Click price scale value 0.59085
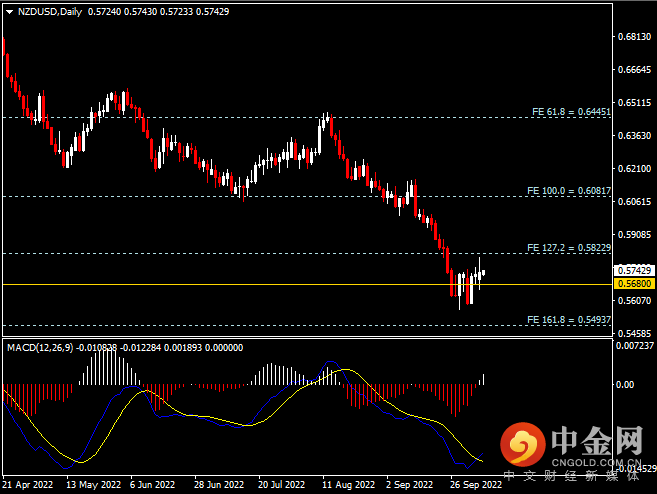The image size is (657, 494). [634, 235]
